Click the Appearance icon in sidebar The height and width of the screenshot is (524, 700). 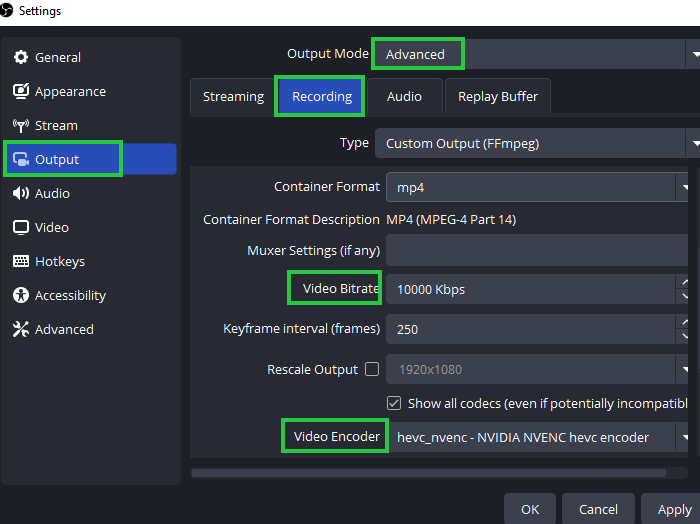(x=21, y=91)
